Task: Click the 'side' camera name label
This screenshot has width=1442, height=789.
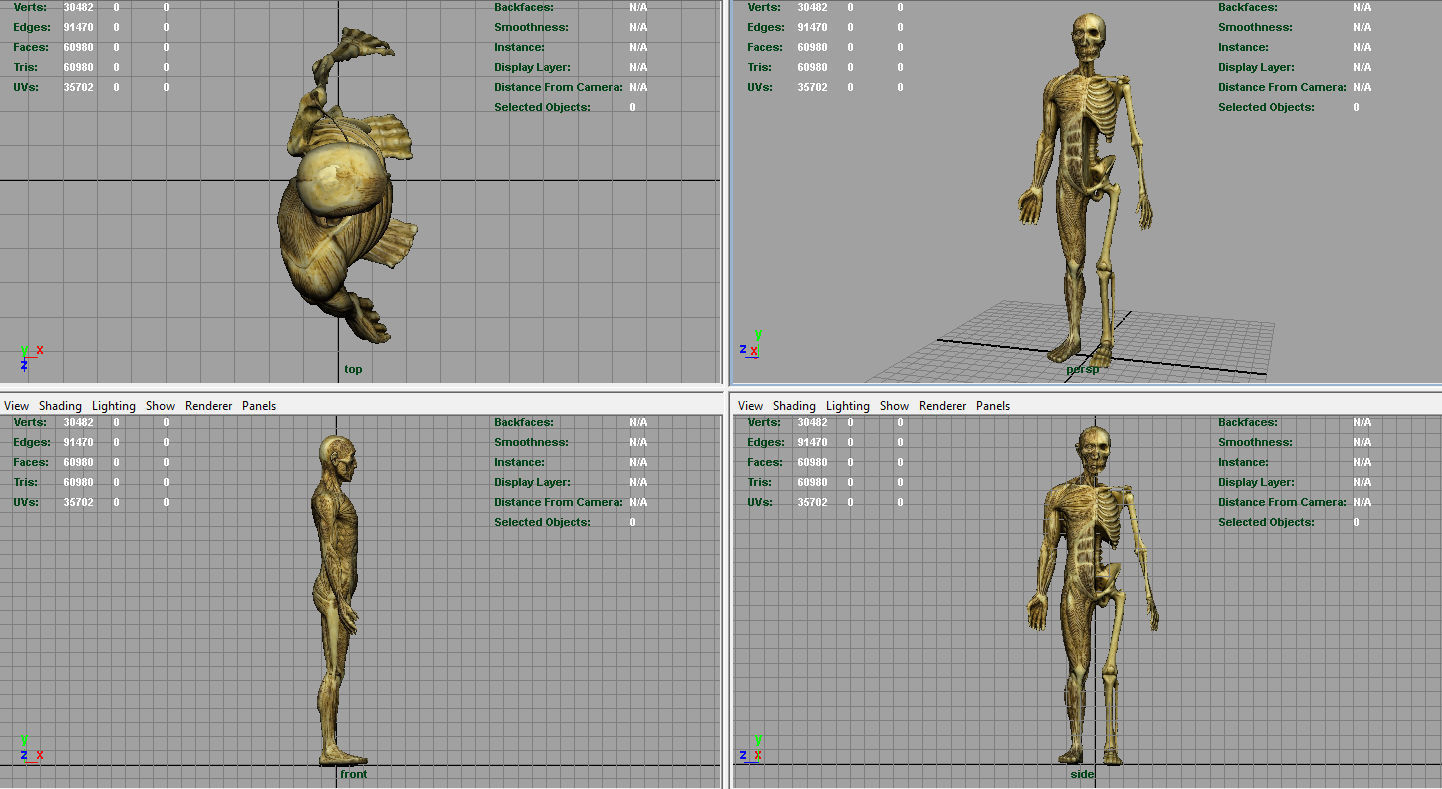Action: [1082, 774]
